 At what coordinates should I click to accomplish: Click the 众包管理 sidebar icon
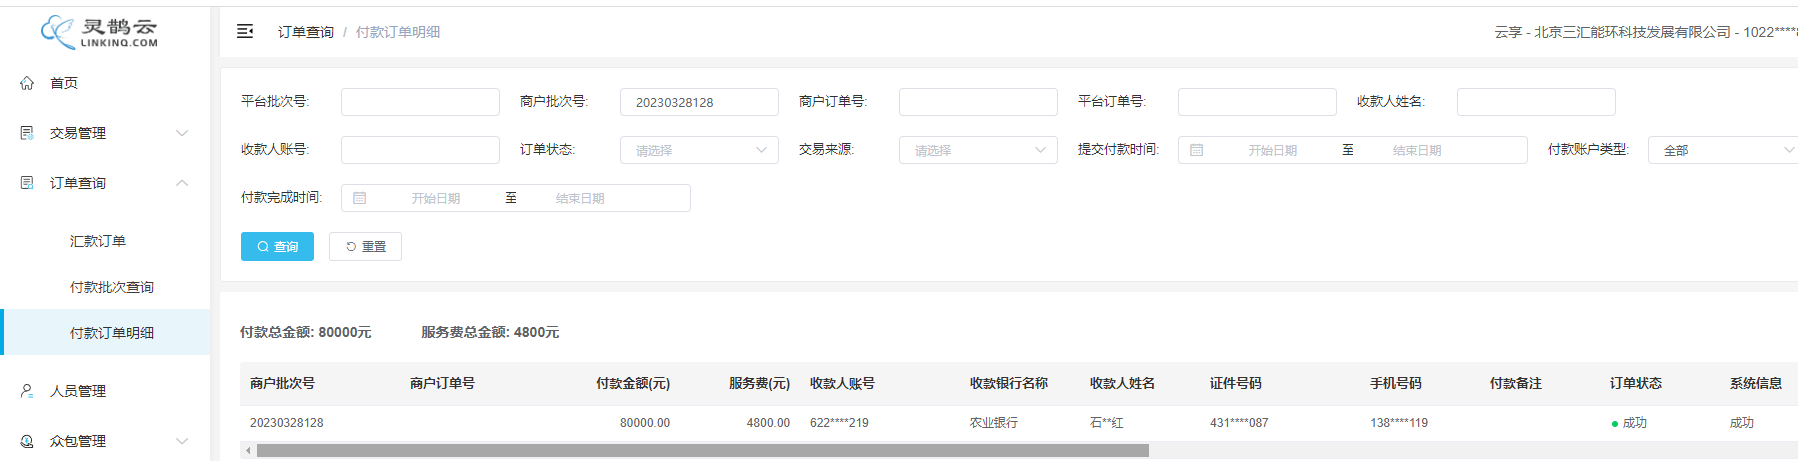(x=27, y=441)
